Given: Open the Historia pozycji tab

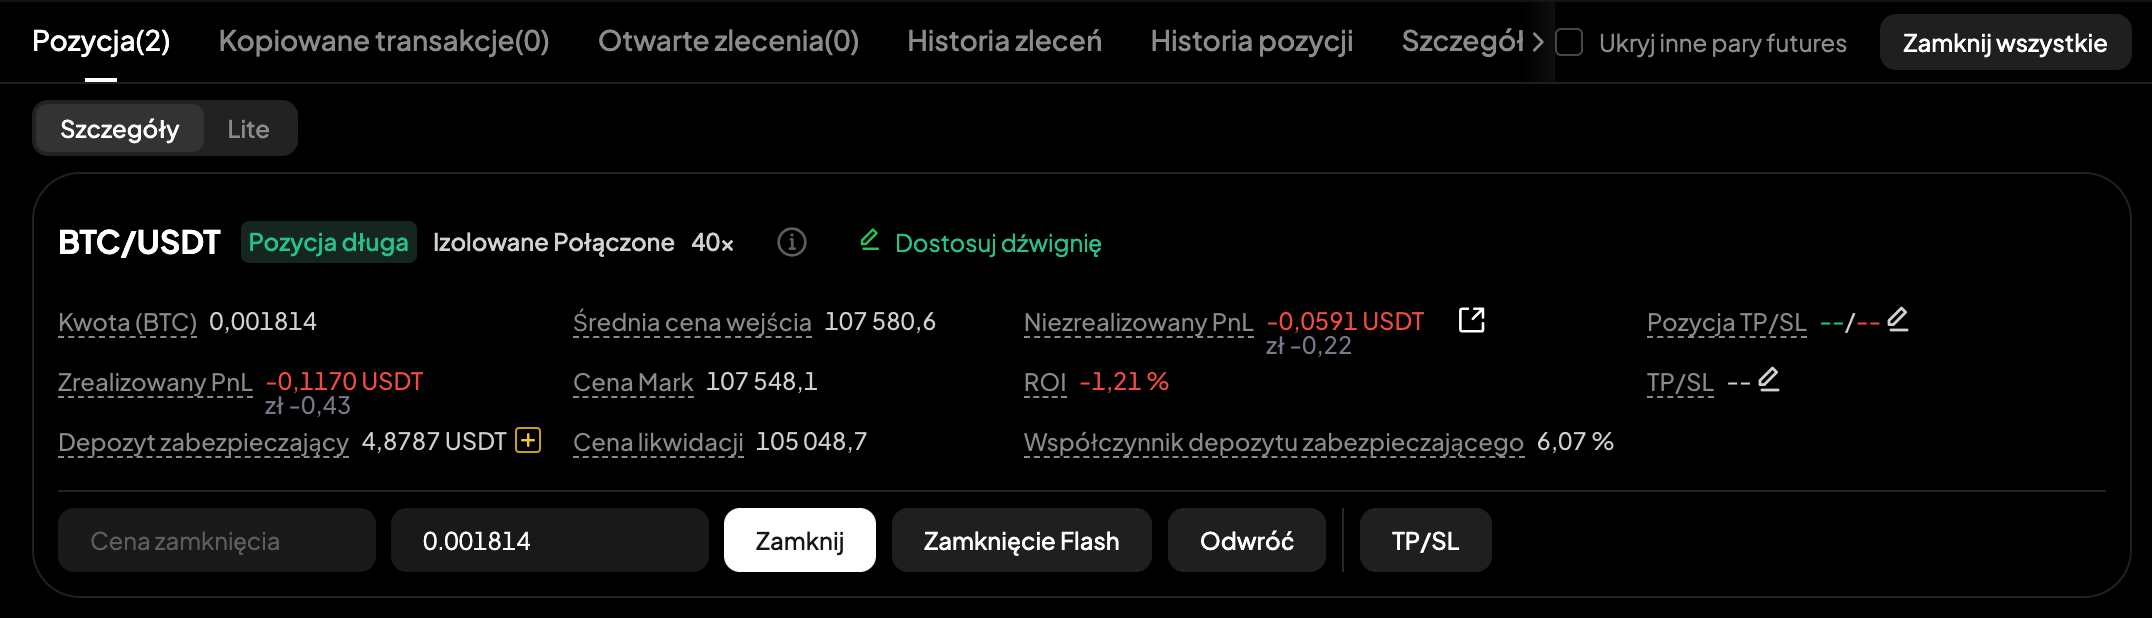Looking at the screenshot, I should (1251, 41).
